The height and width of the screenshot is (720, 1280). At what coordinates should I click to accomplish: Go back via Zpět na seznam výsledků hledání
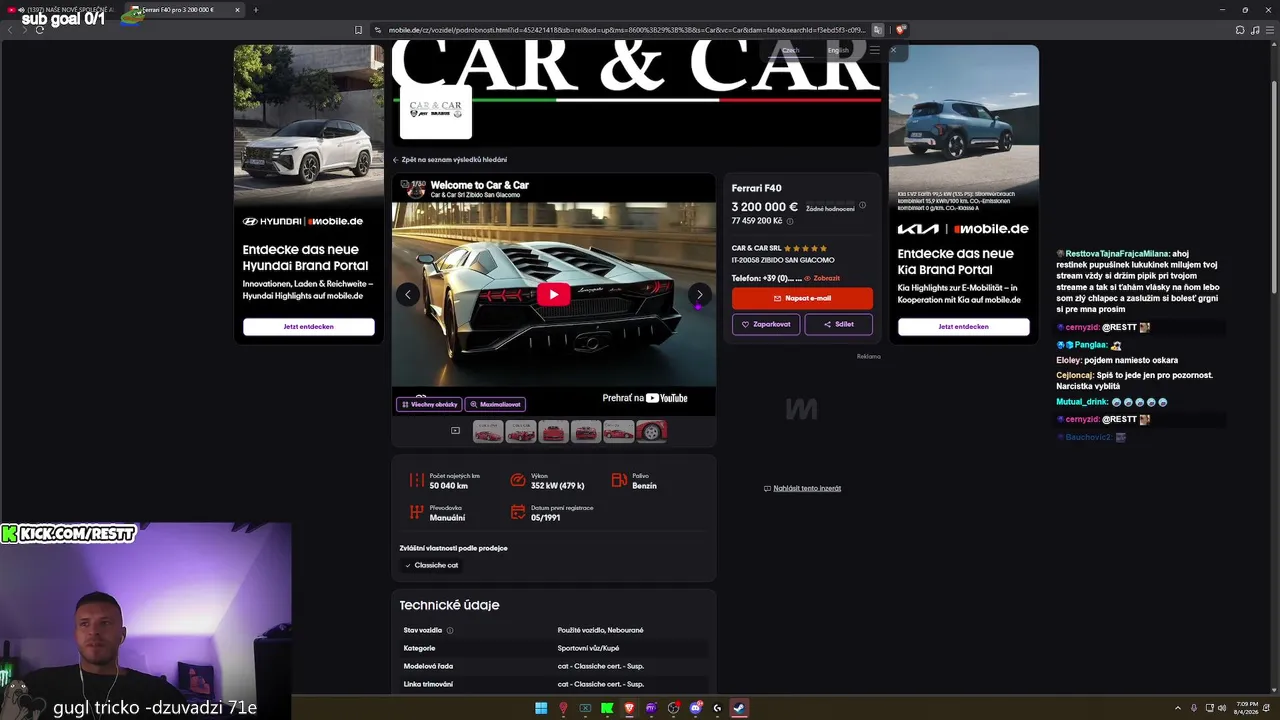coord(449,160)
